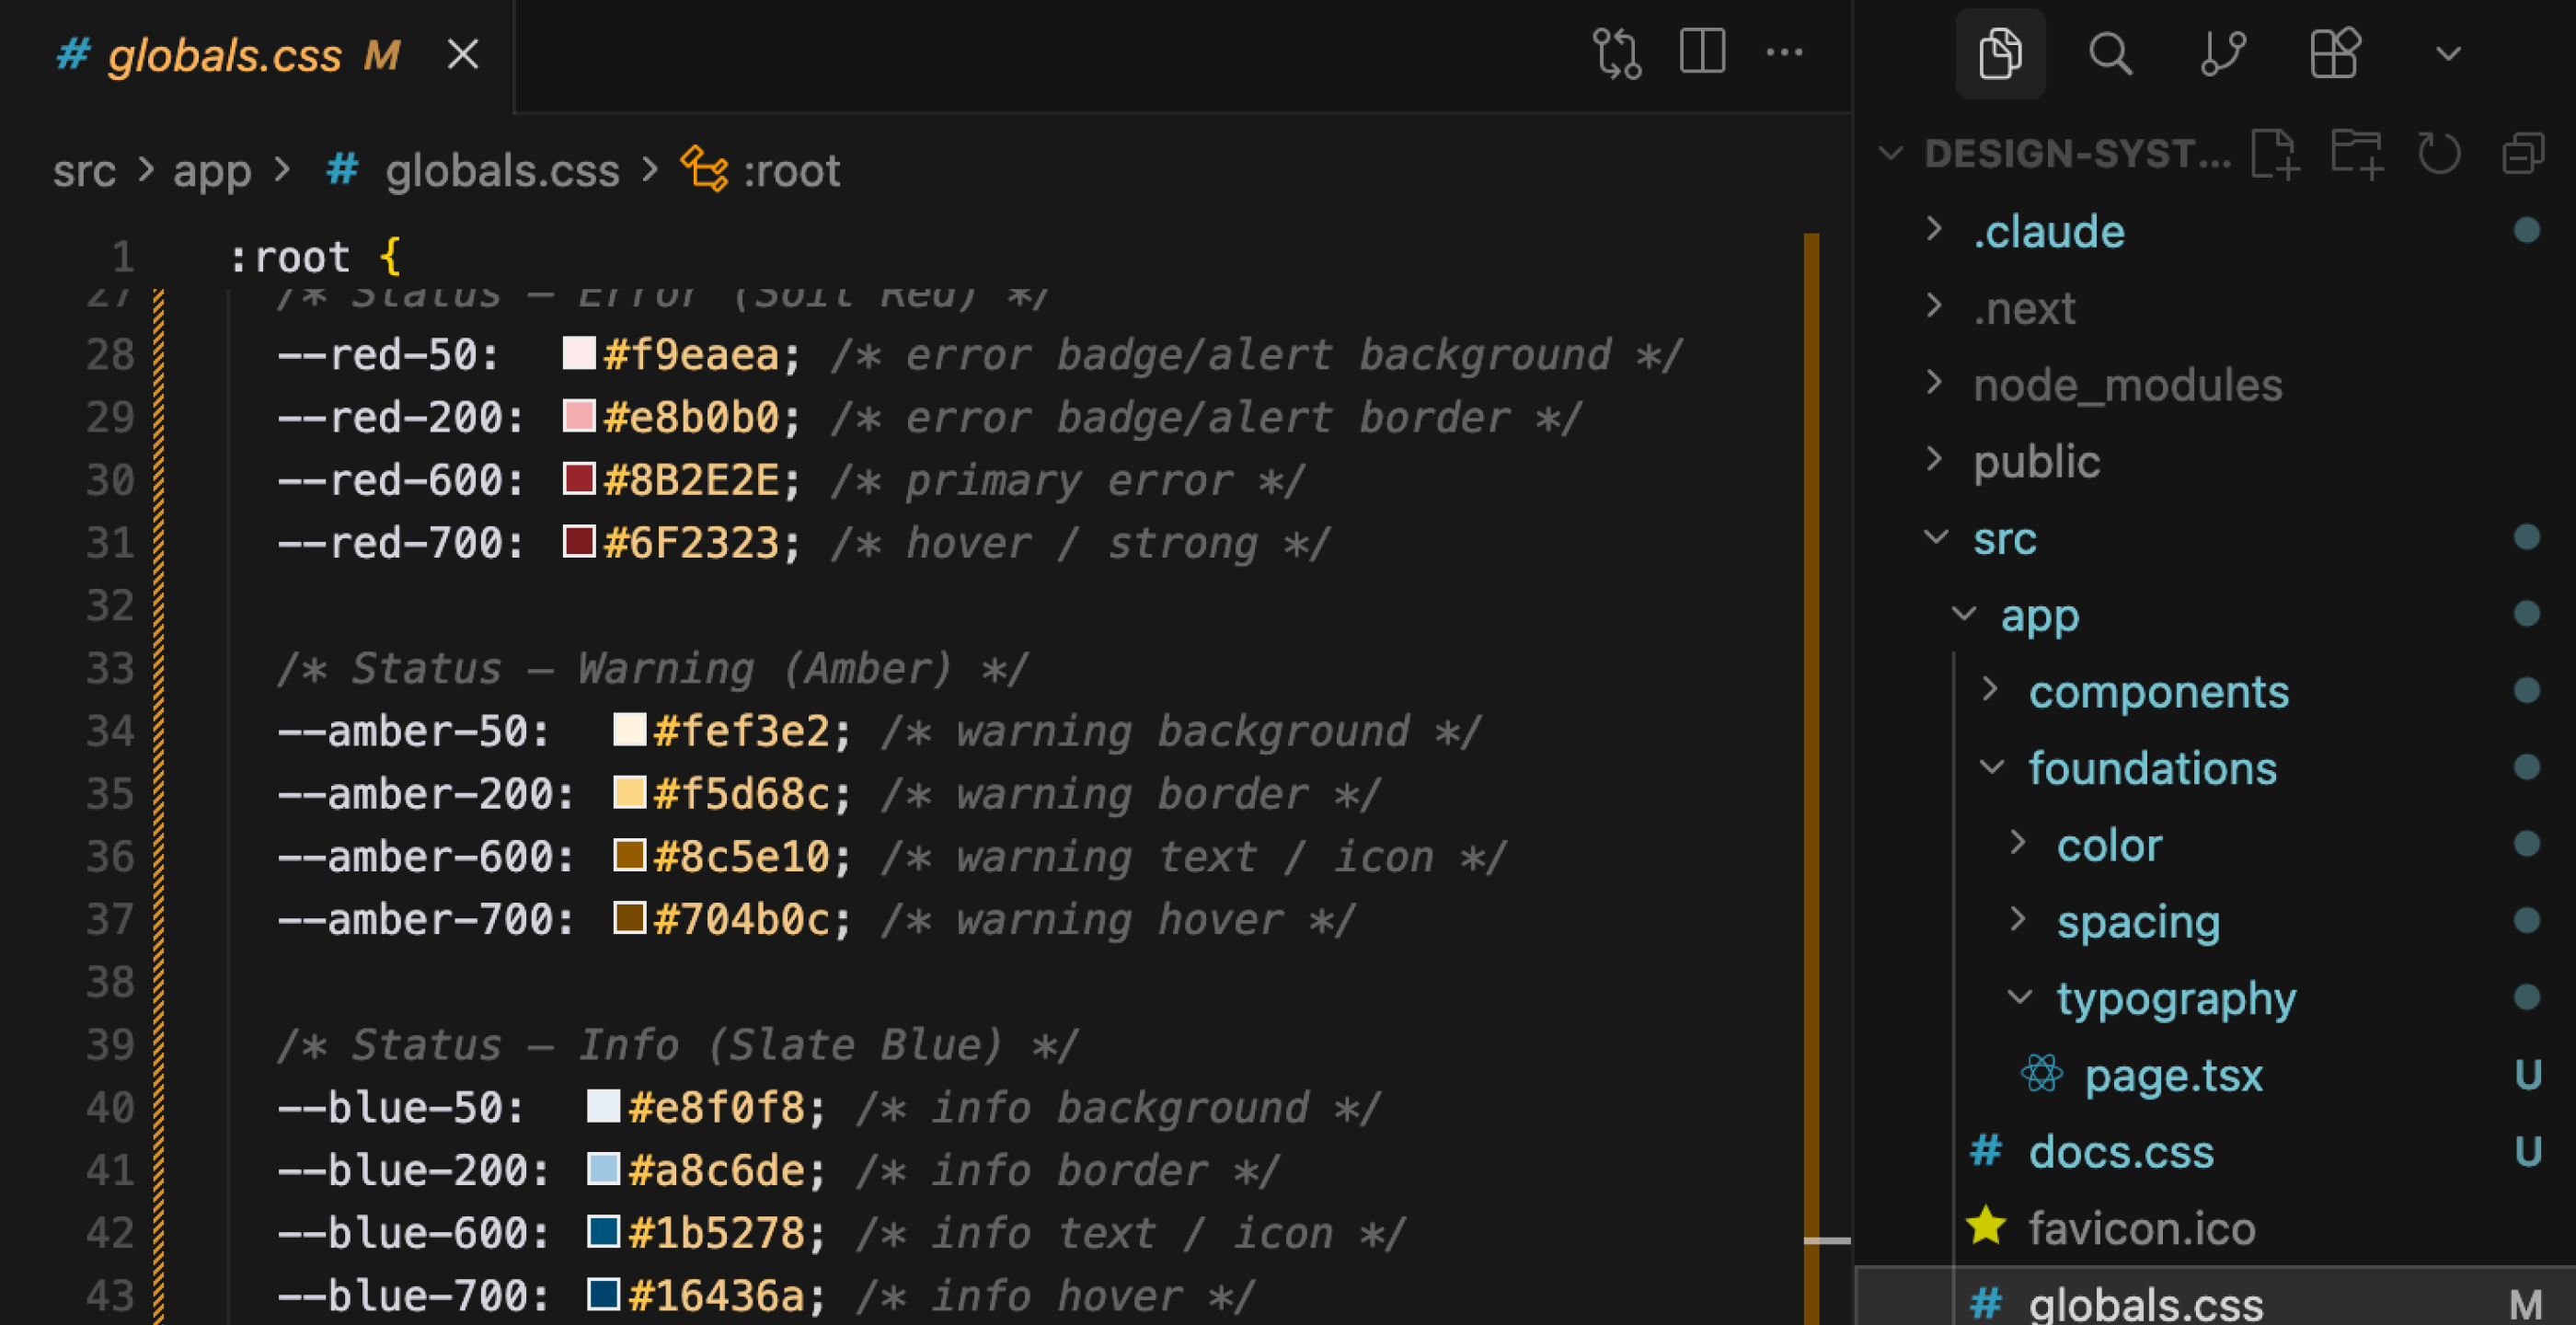
Task: Click the app breadcrumb segment
Action: click(x=211, y=171)
